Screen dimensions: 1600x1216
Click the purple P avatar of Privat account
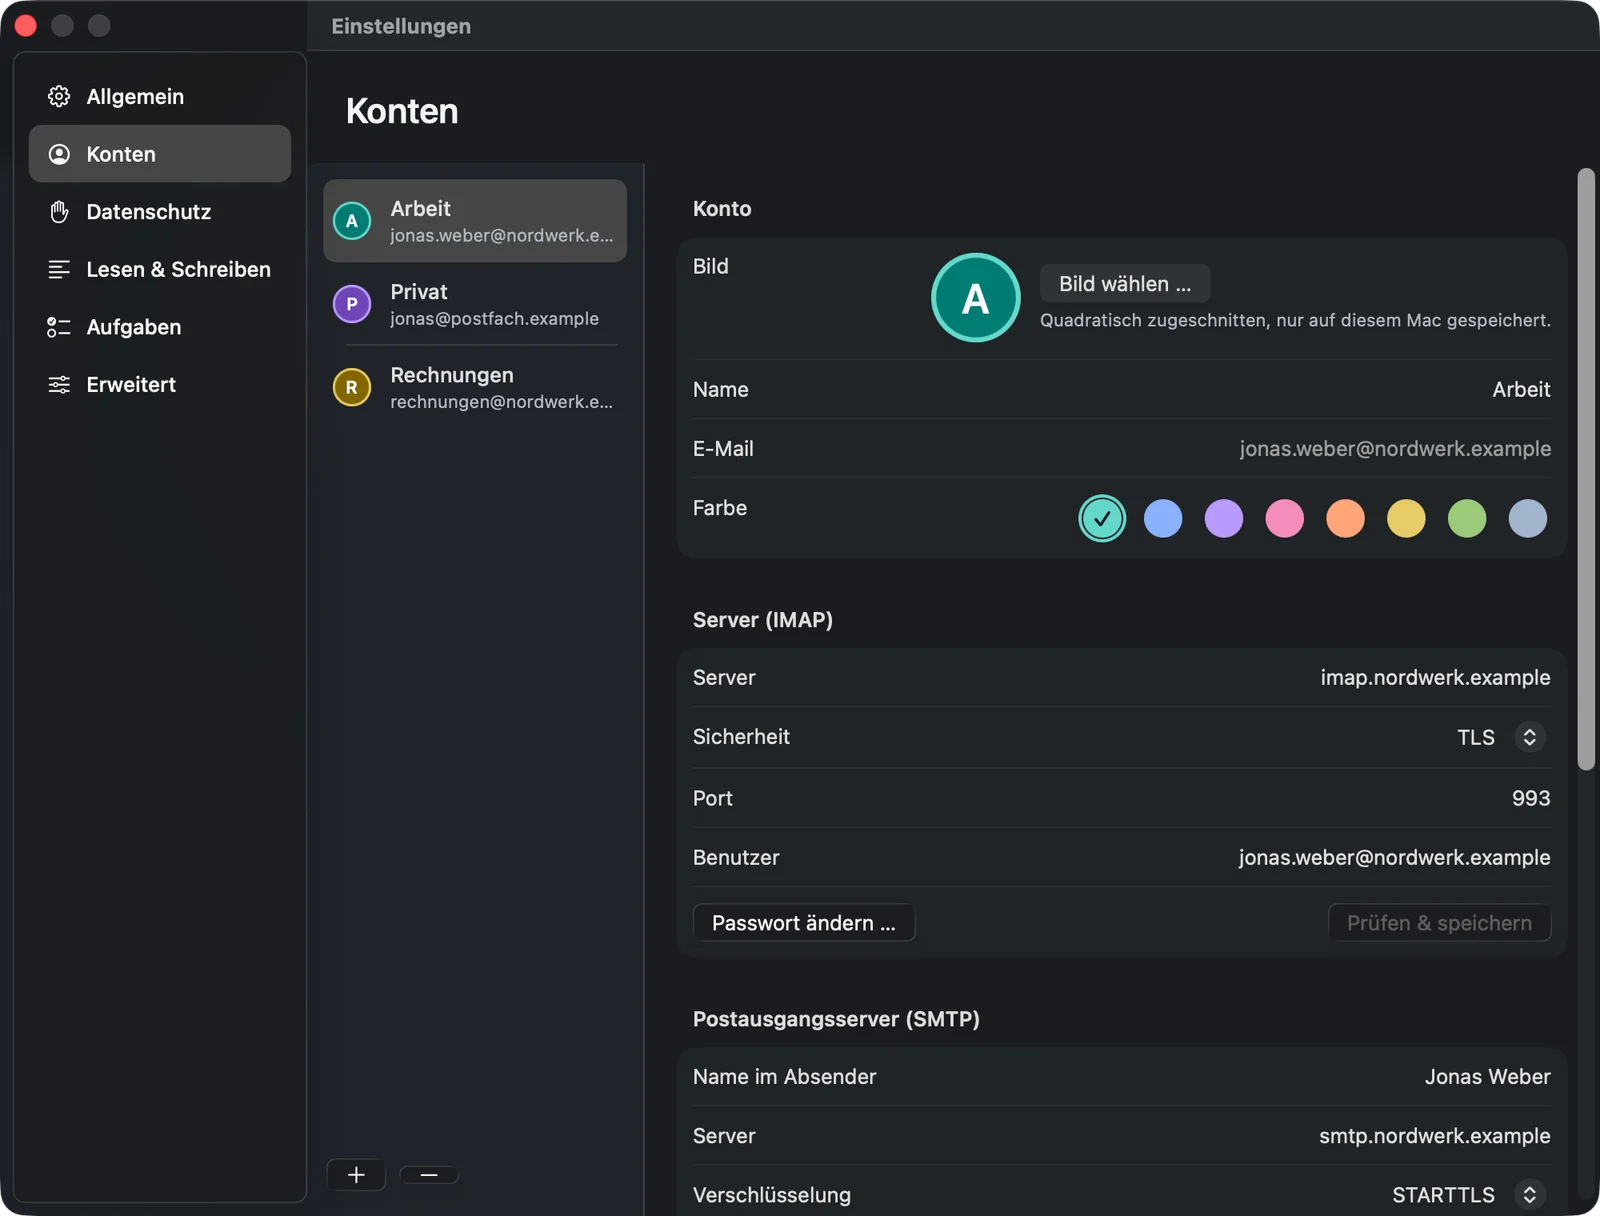[x=352, y=304]
